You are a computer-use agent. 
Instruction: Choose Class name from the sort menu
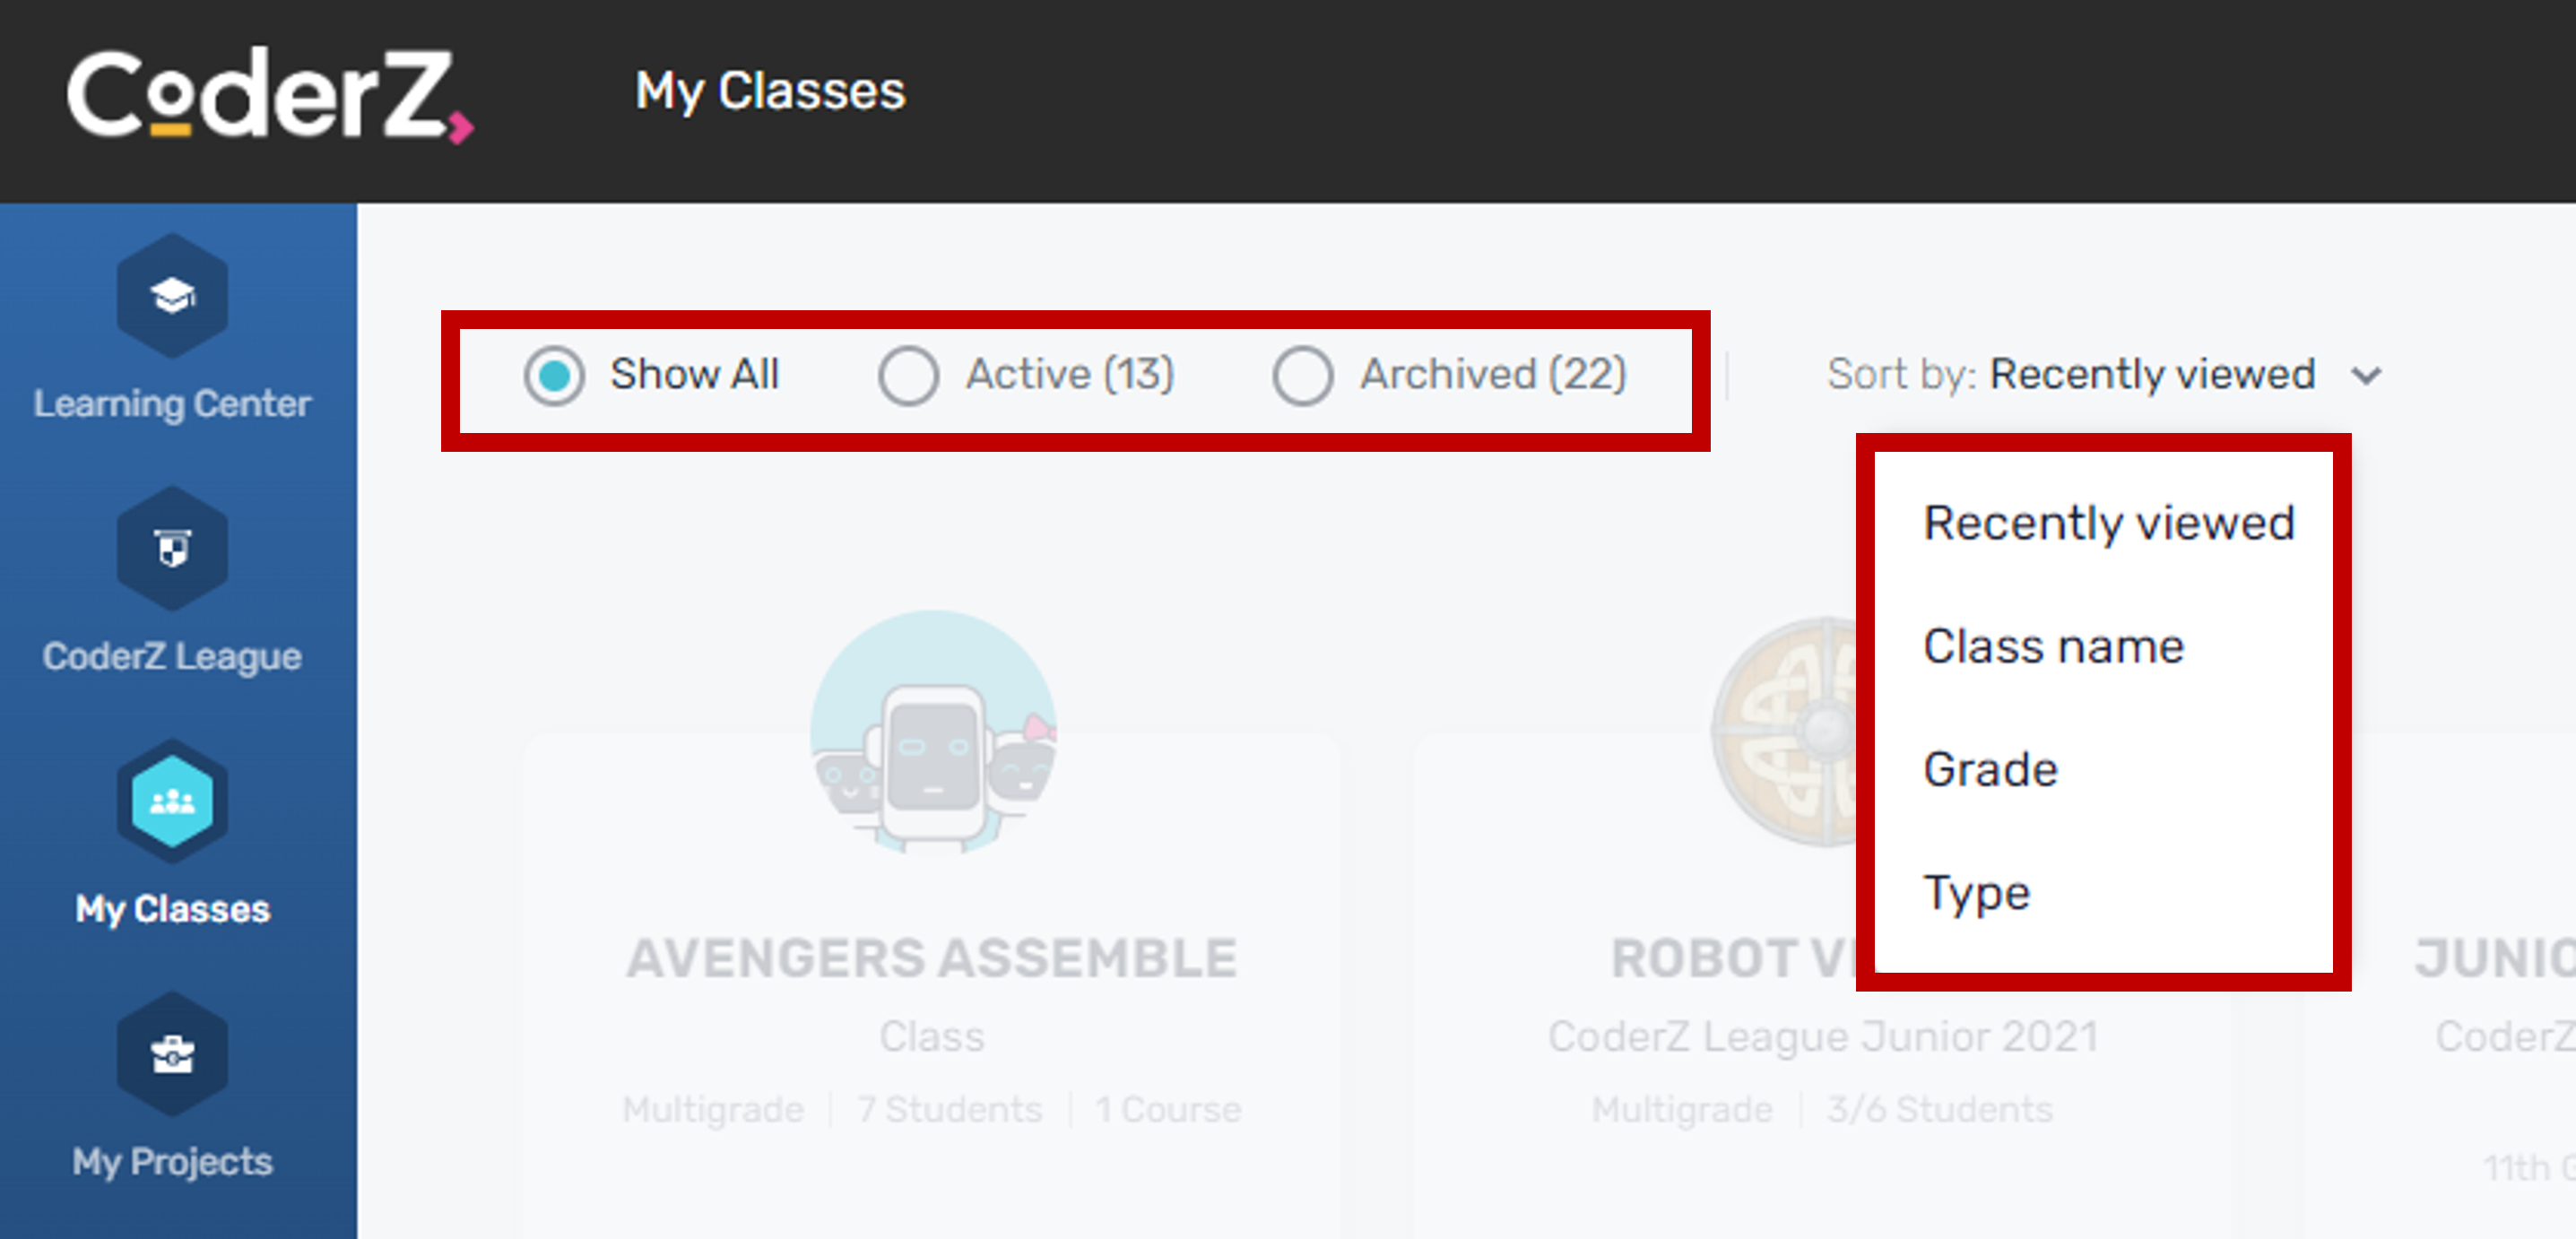(2054, 646)
